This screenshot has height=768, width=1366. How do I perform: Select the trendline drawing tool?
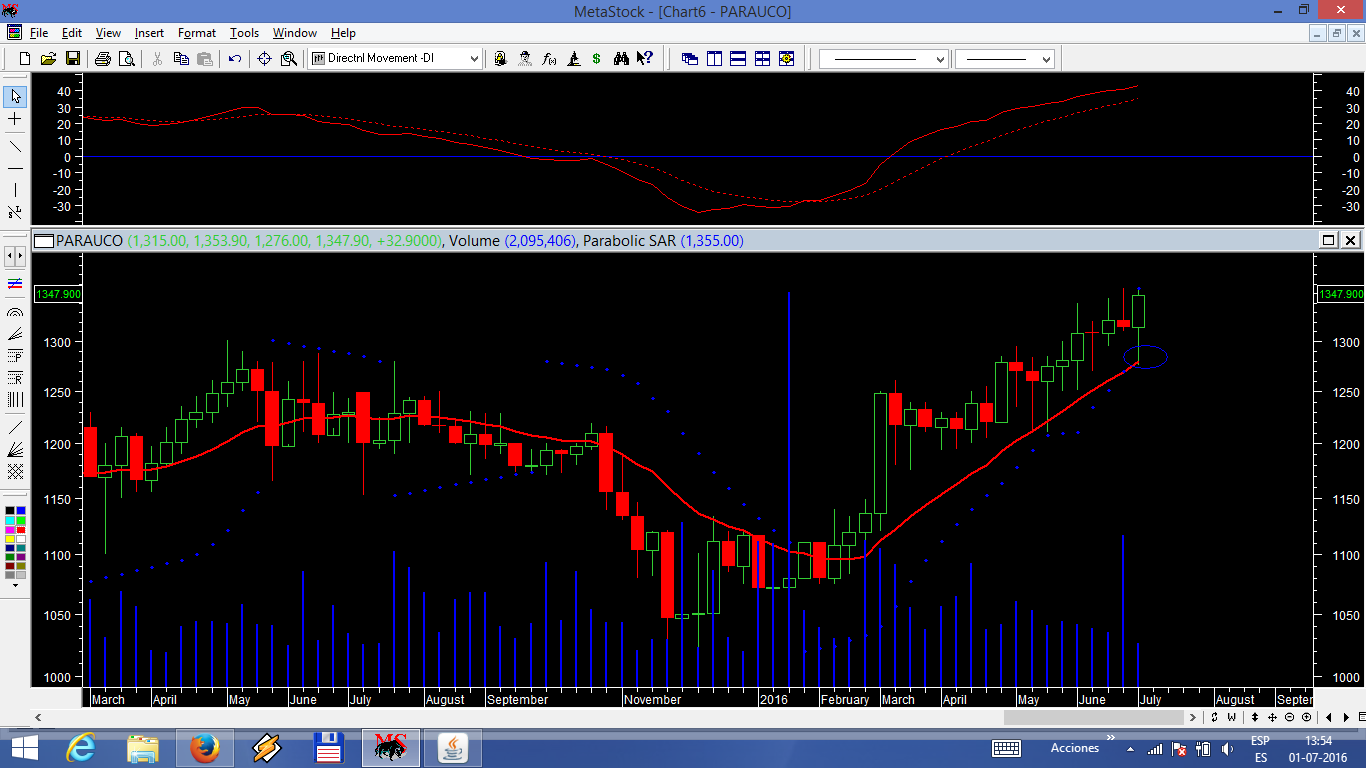coord(15,145)
